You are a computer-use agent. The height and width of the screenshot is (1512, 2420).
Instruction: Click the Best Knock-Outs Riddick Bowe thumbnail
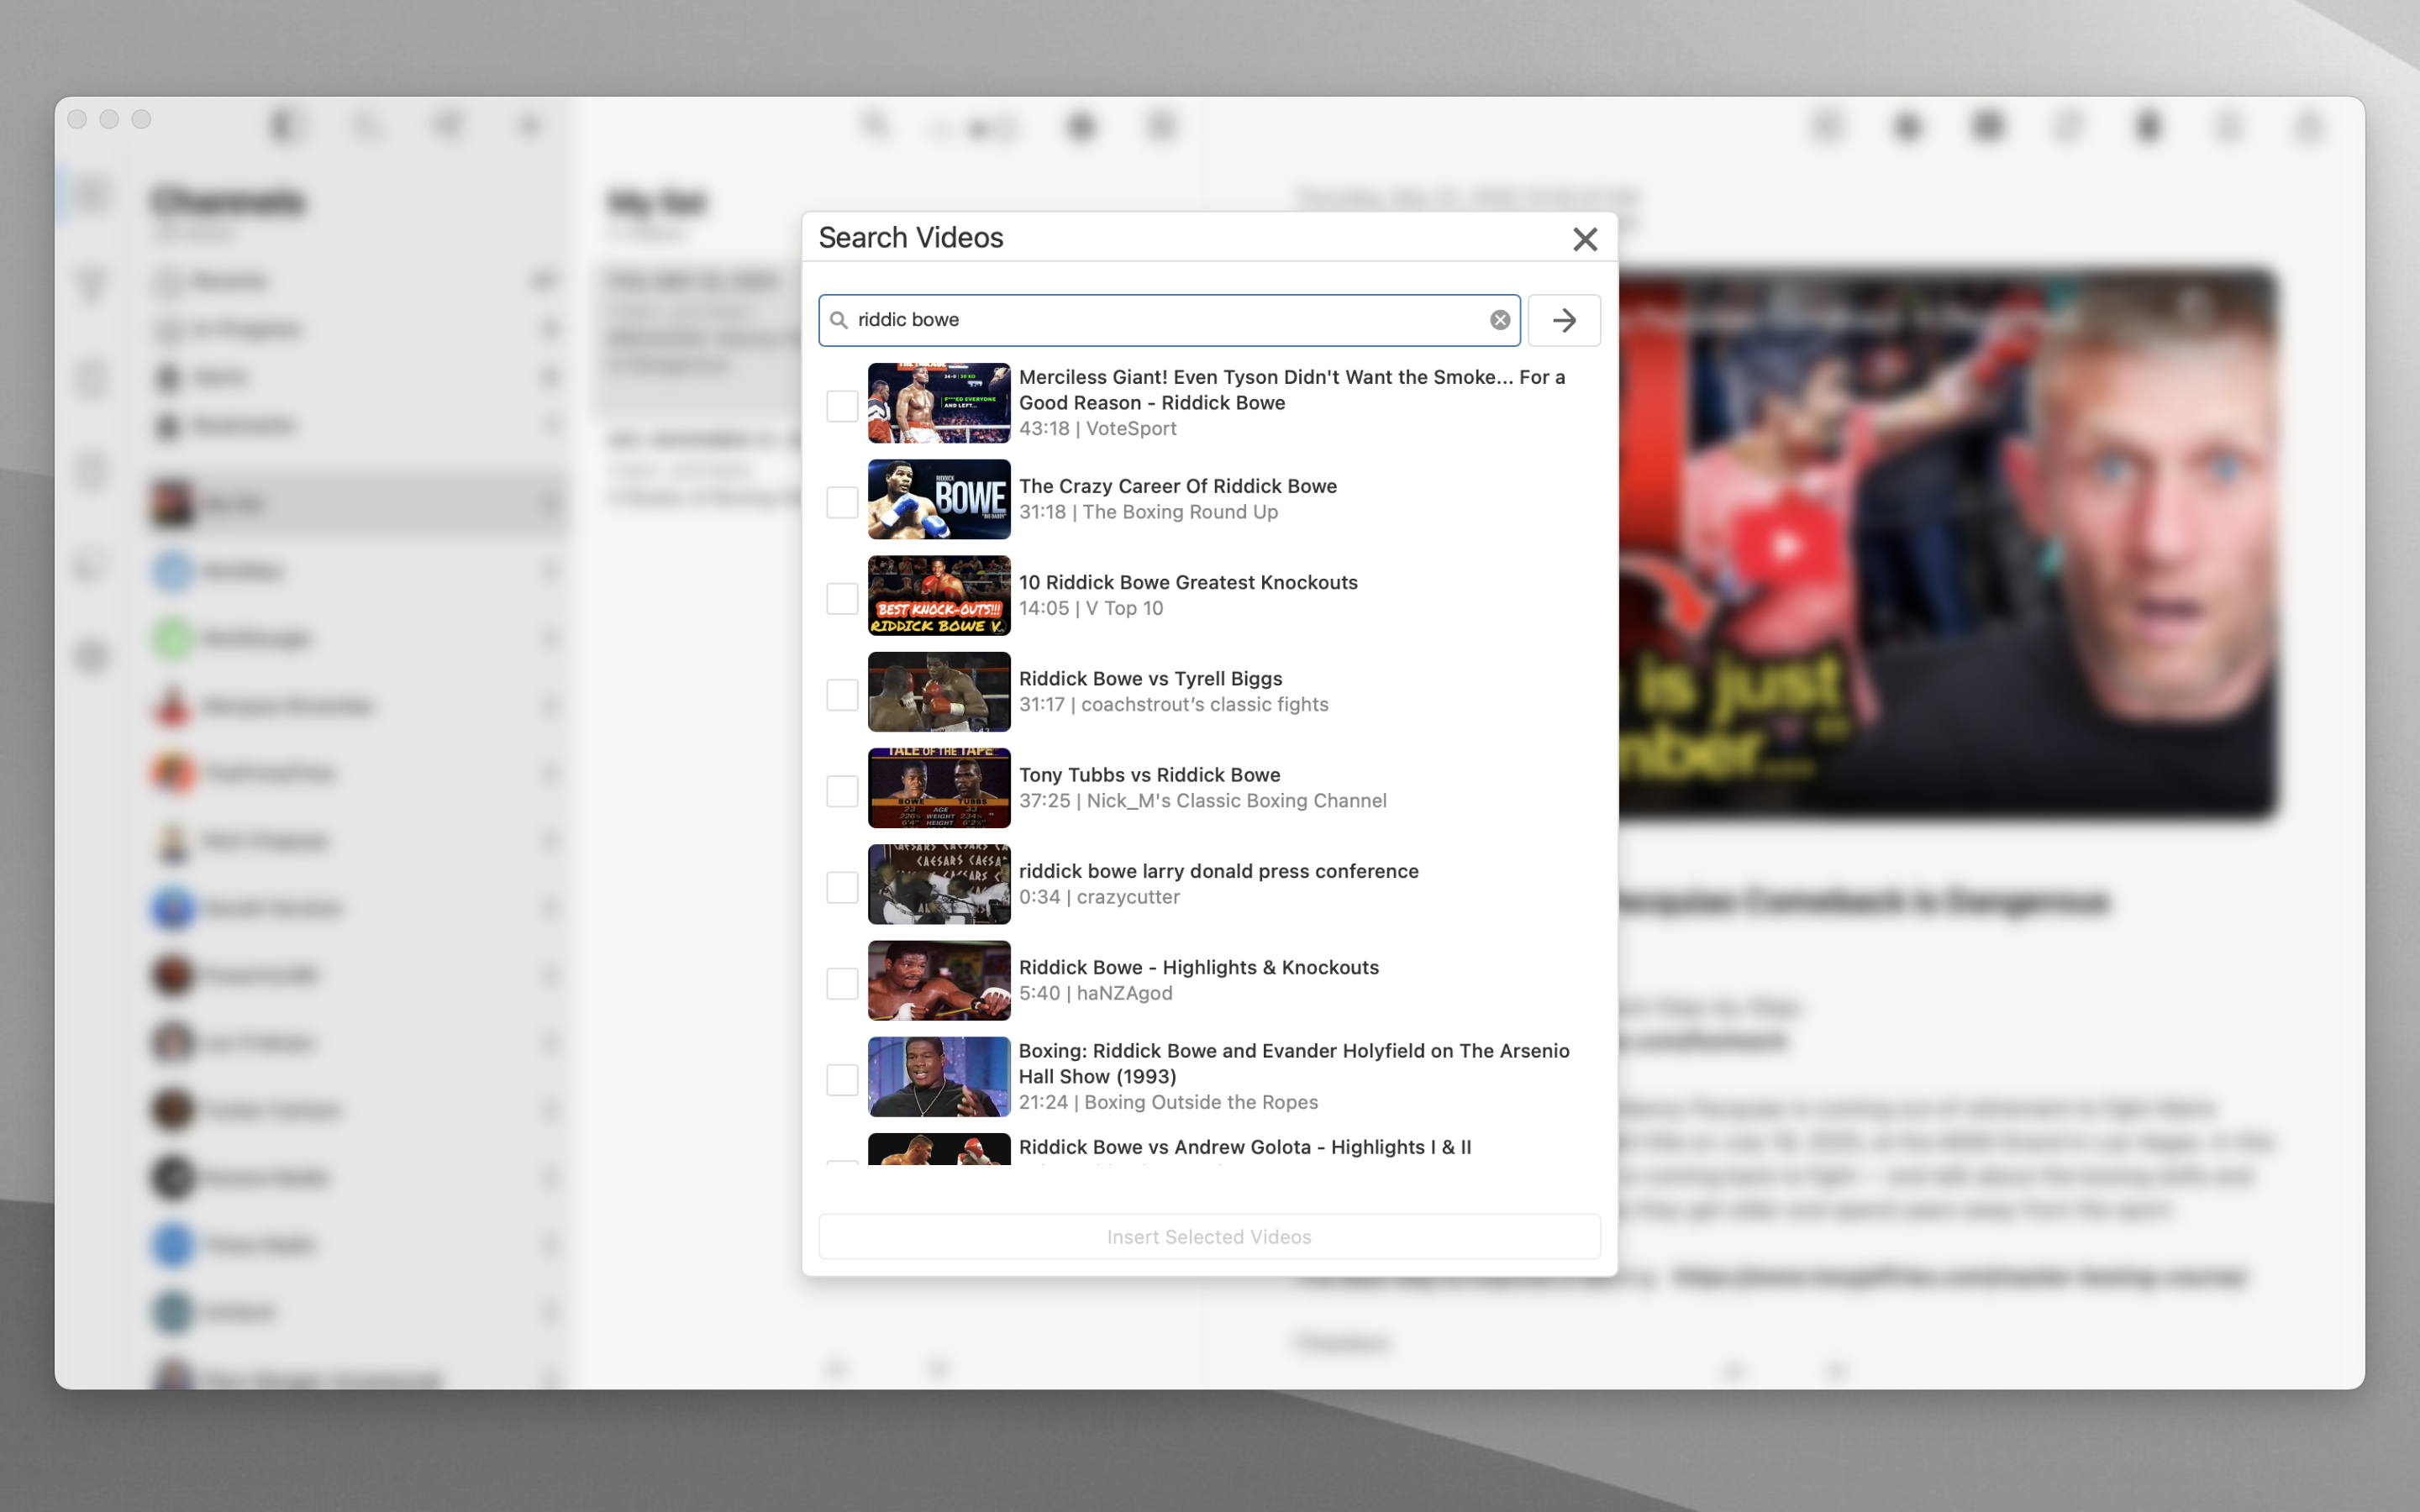938,595
